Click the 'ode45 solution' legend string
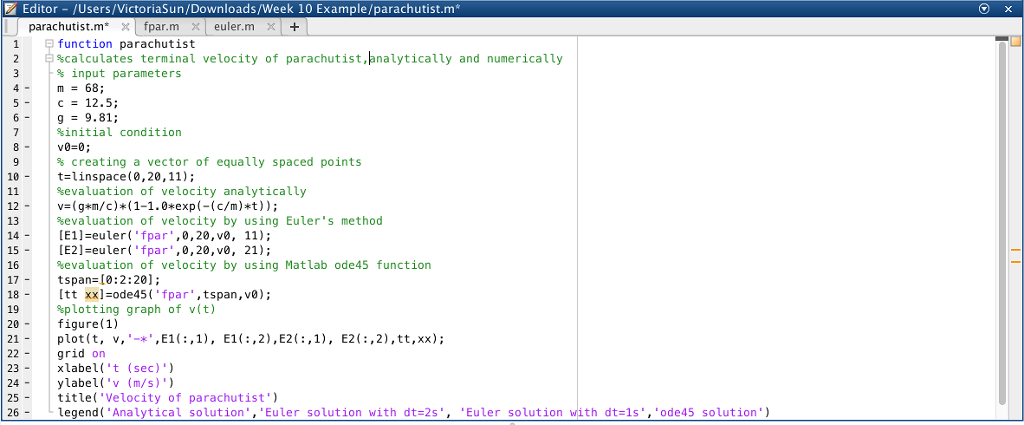 (709, 413)
